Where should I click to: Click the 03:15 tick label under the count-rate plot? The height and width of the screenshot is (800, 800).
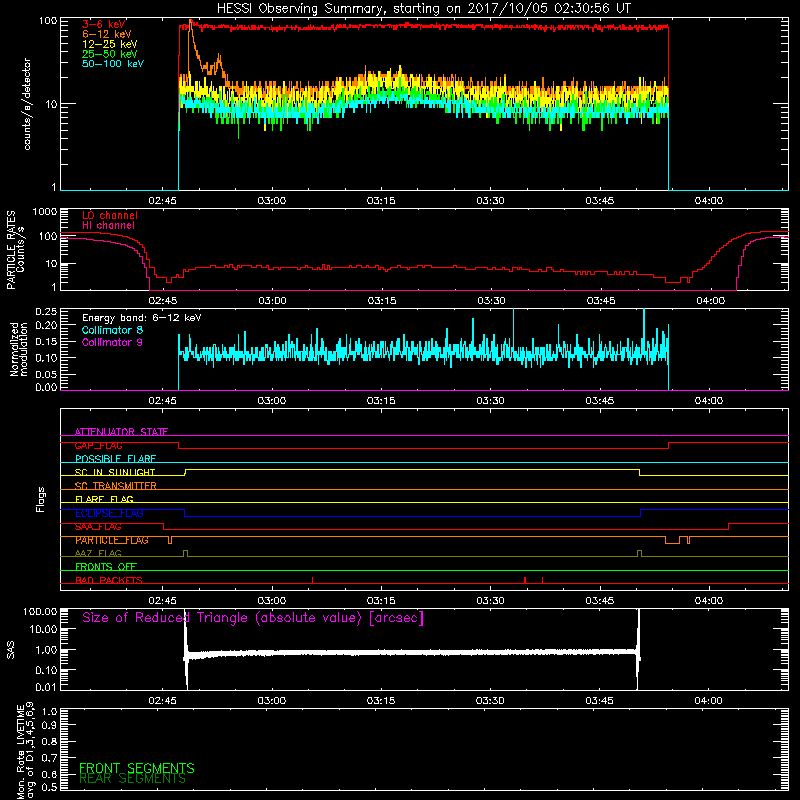point(381,201)
